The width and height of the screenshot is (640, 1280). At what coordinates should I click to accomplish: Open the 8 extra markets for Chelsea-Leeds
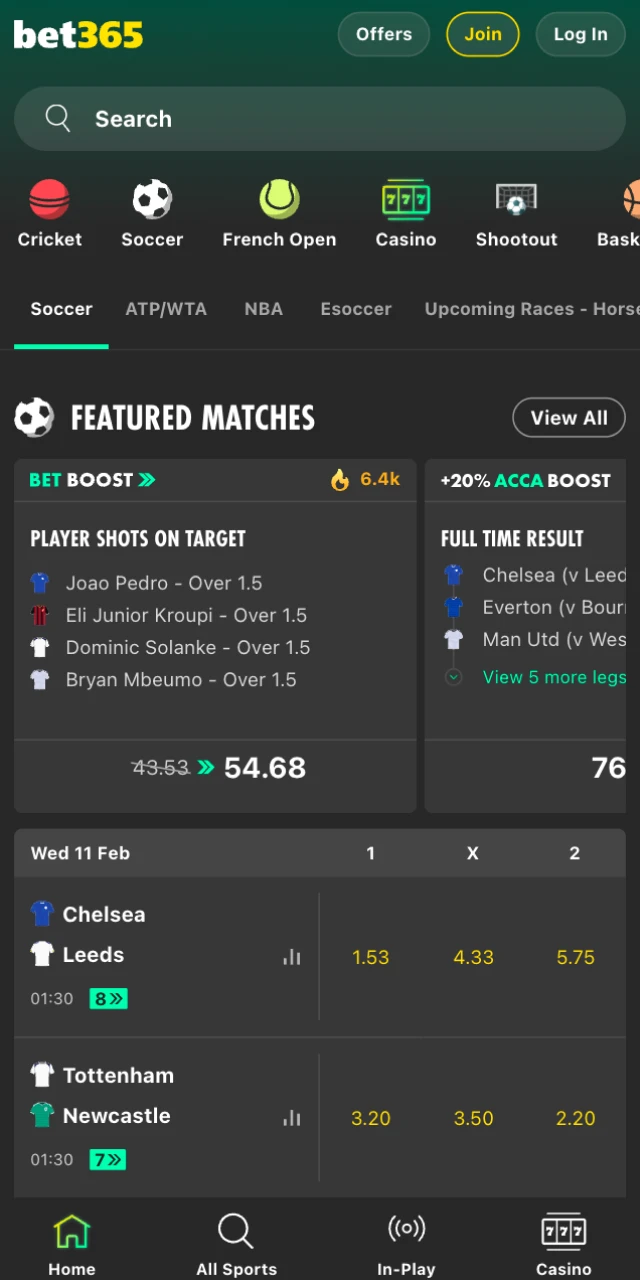pos(108,998)
